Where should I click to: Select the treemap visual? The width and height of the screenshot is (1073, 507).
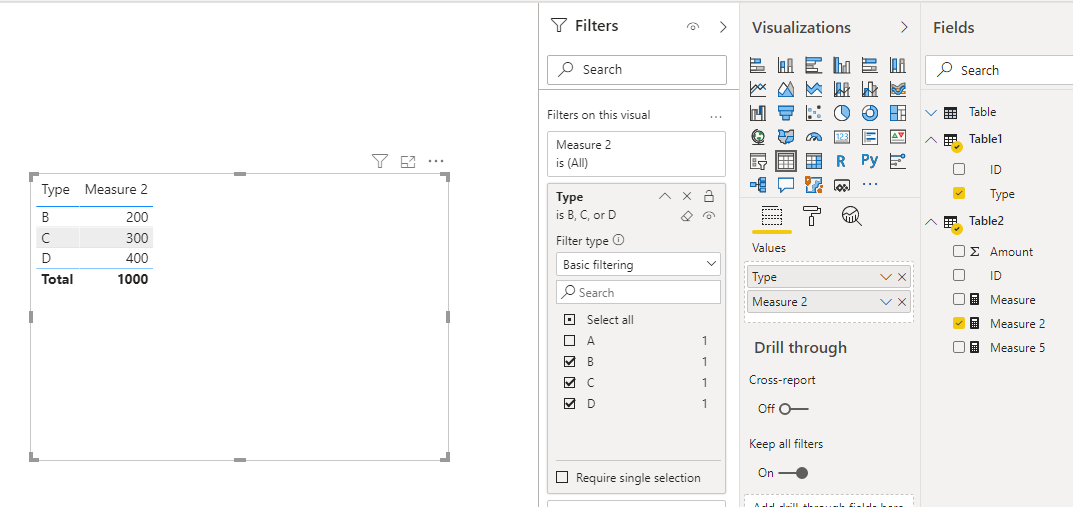(x=898, y=113)
